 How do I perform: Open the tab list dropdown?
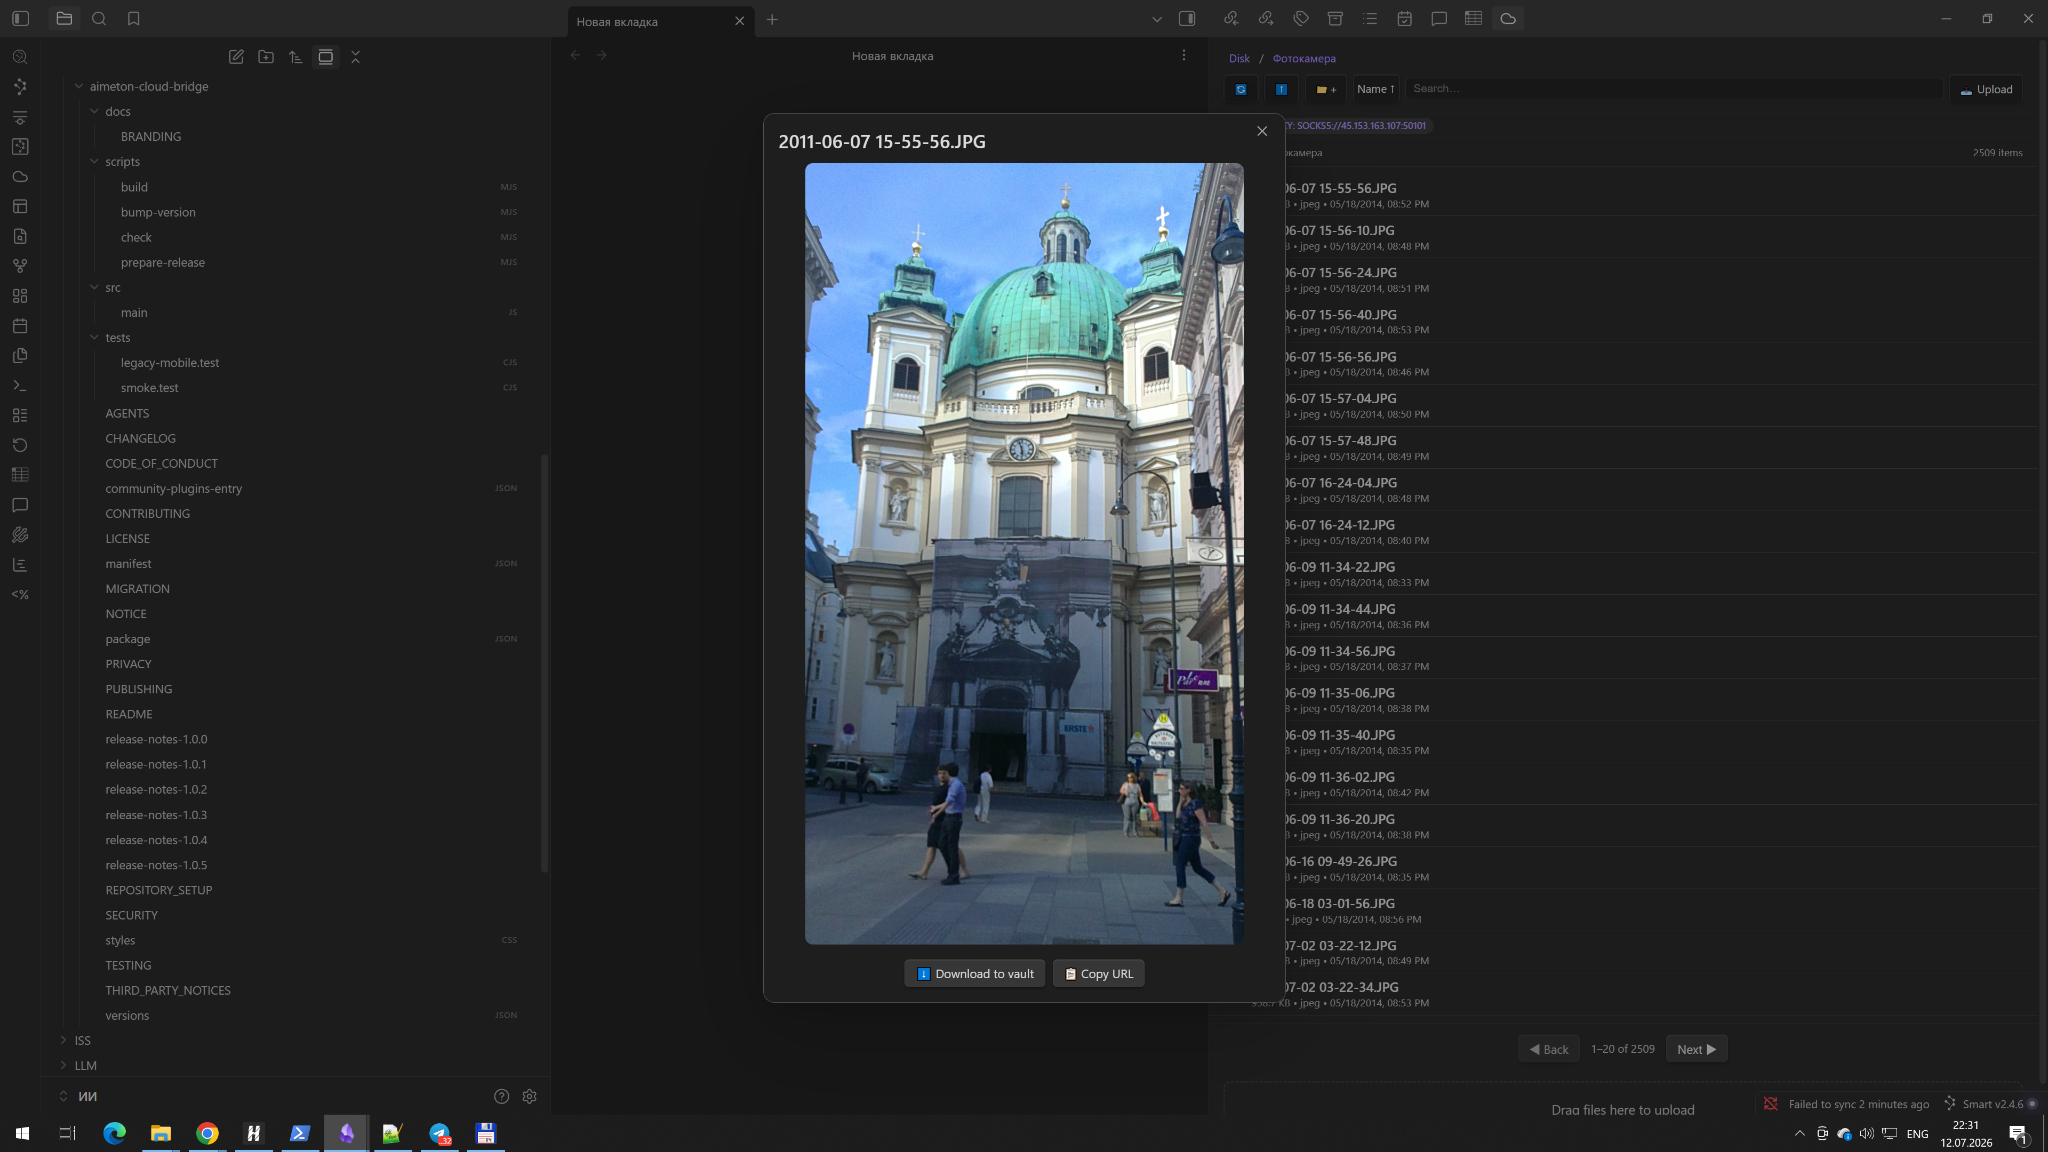click(x=1157, y=19)
